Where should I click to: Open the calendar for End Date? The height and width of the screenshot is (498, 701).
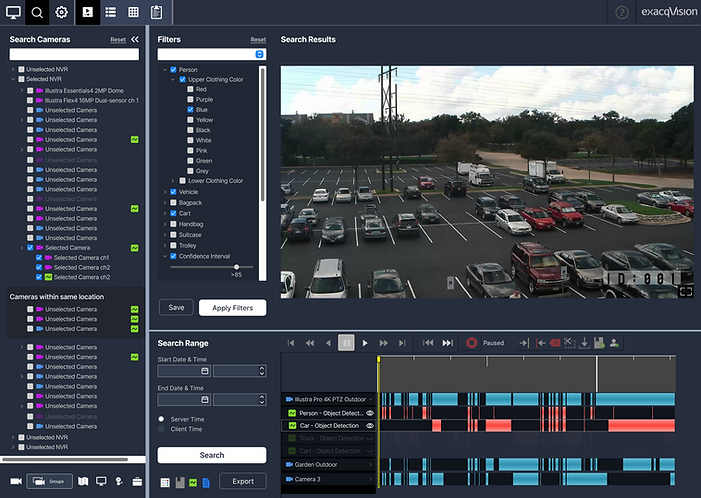pos(205,399)
